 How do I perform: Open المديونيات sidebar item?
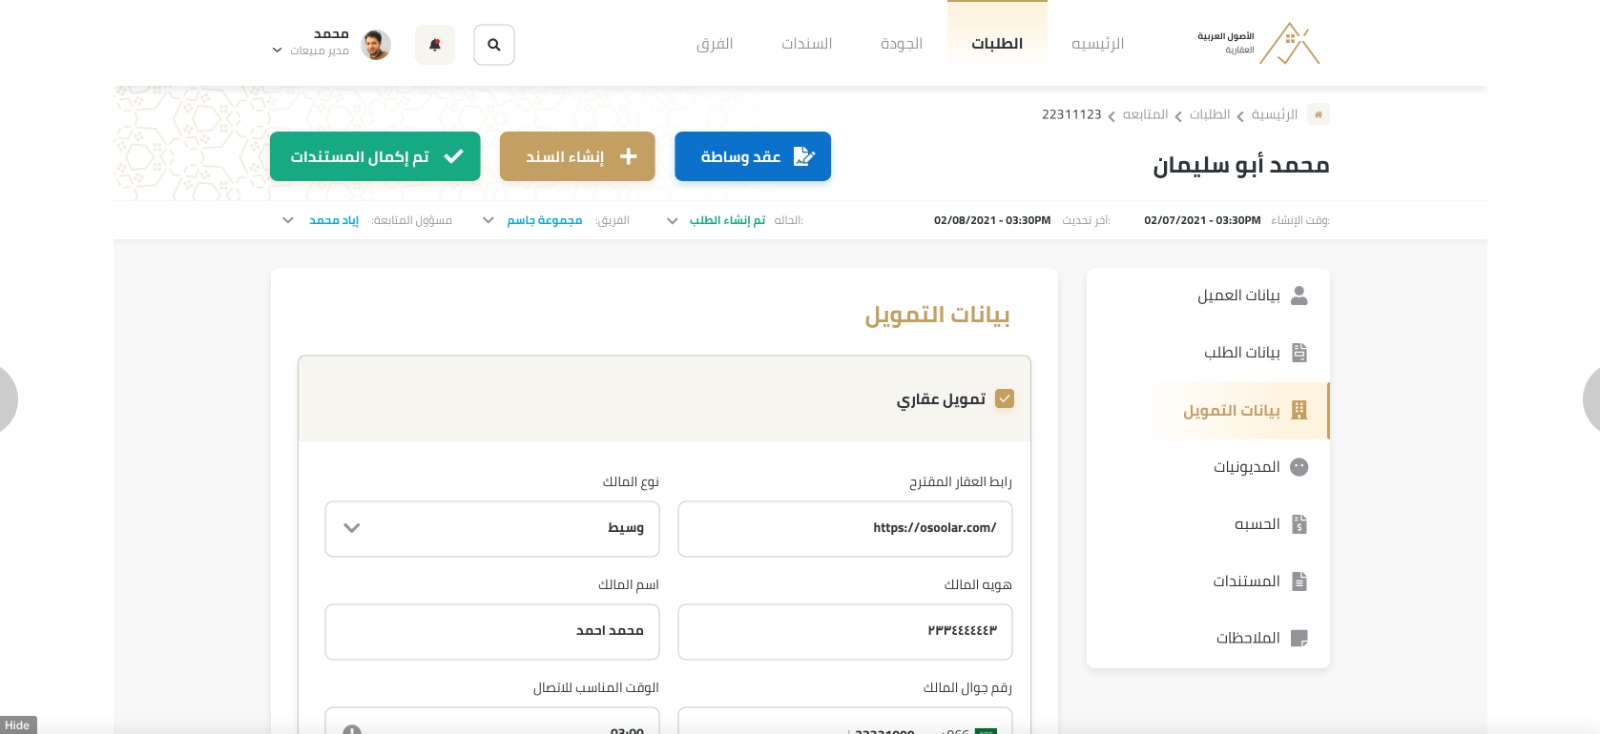[1208, 467]
